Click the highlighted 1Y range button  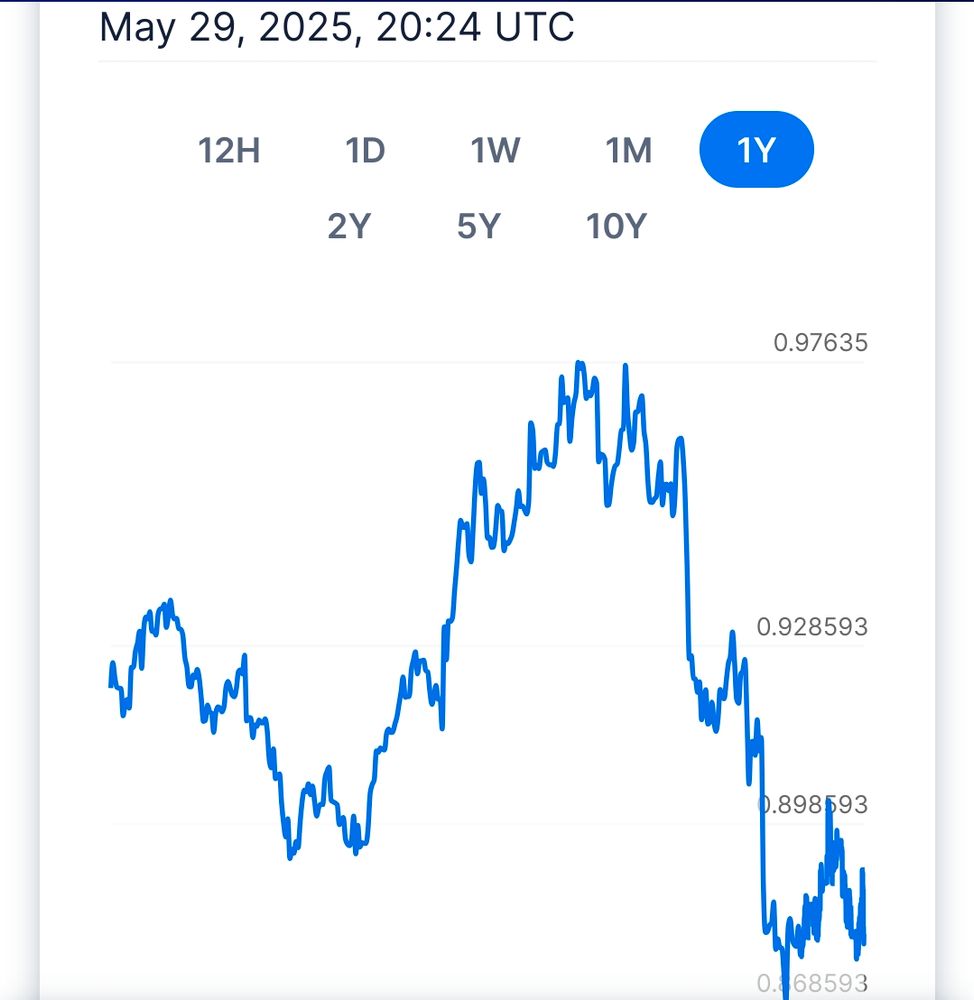pyautogui.click(x=756, y=151)
